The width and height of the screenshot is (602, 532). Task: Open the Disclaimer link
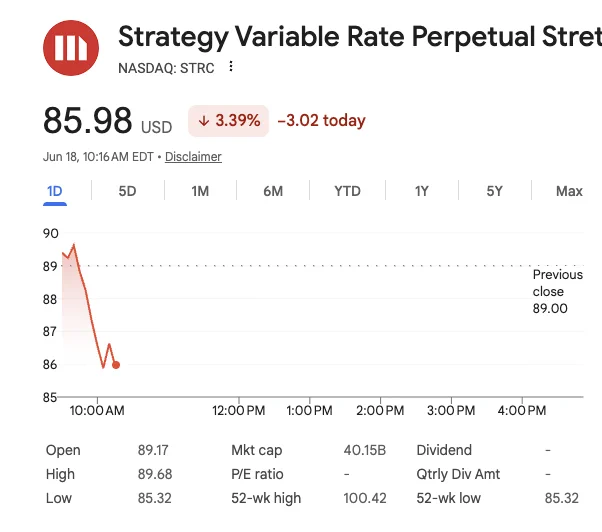tap(193, 157)
